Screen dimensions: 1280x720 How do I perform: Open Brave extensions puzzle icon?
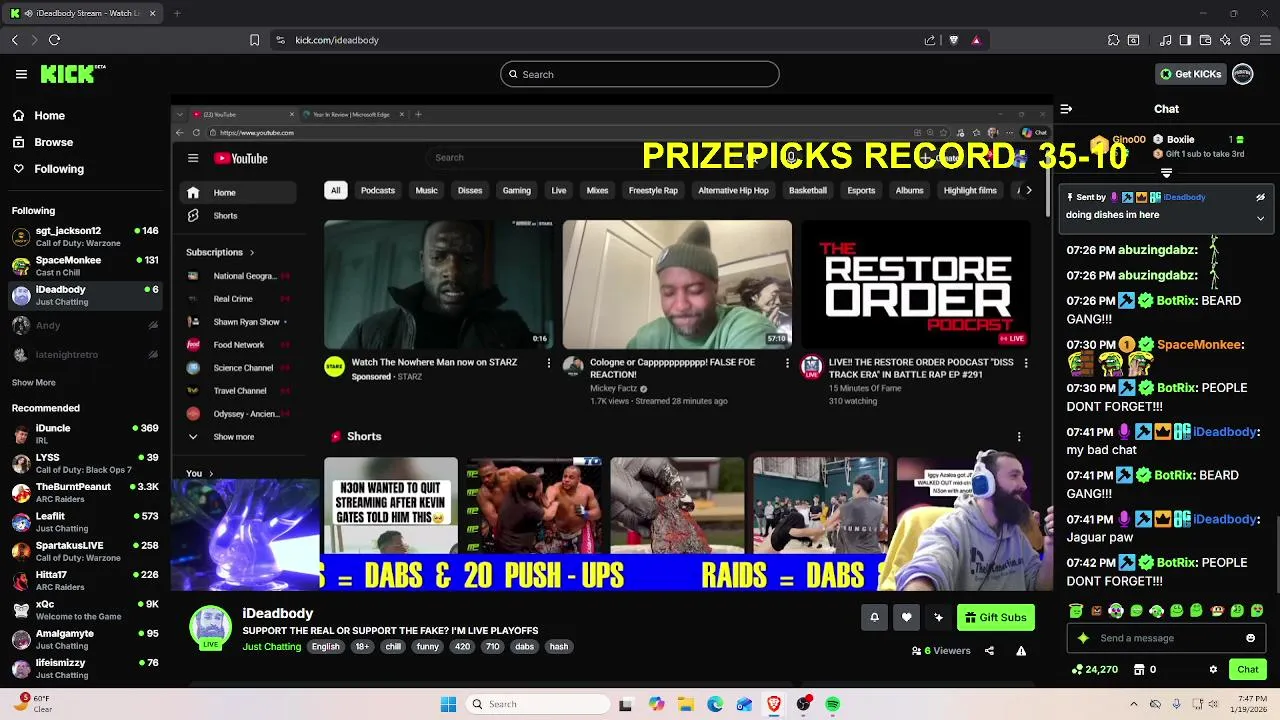pos(1113,40)
